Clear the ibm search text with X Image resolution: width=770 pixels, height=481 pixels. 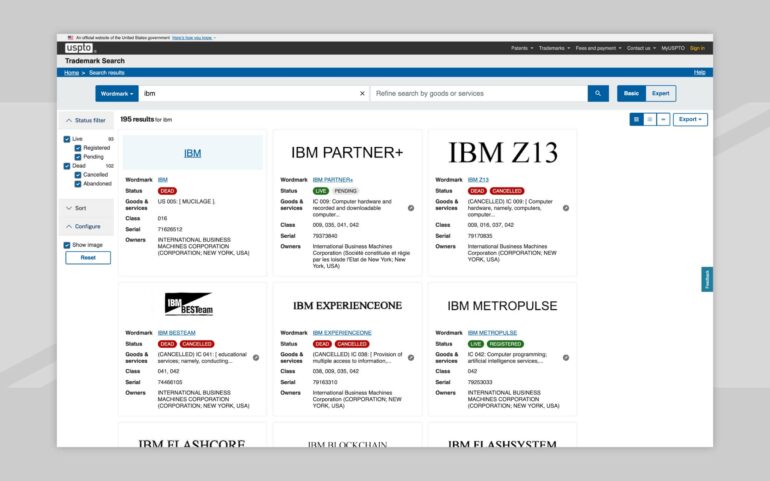(362, 93)
